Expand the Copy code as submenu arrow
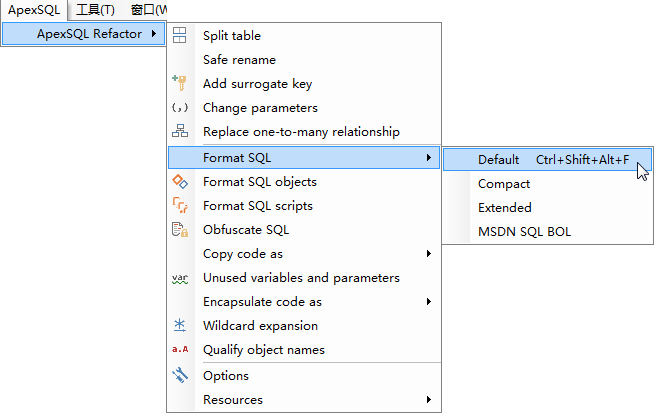The image size is (654, 413). click(x=428, y=254)
